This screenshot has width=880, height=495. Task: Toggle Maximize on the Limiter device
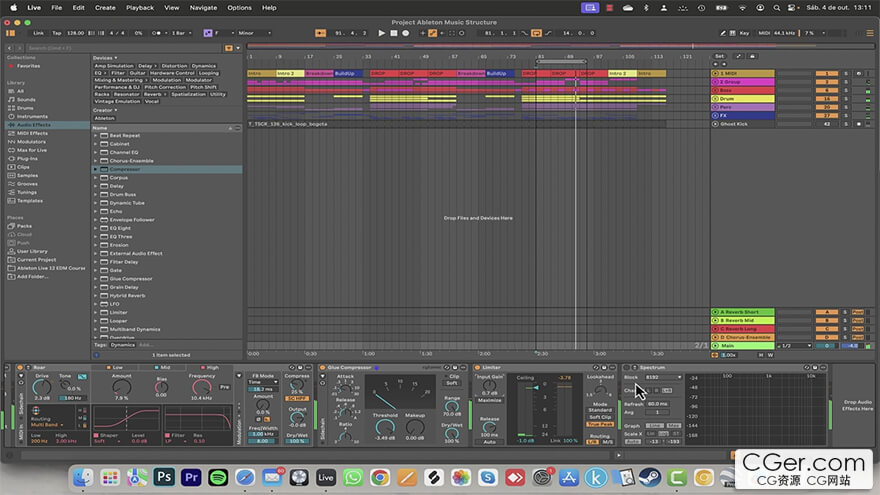[490, 400]
